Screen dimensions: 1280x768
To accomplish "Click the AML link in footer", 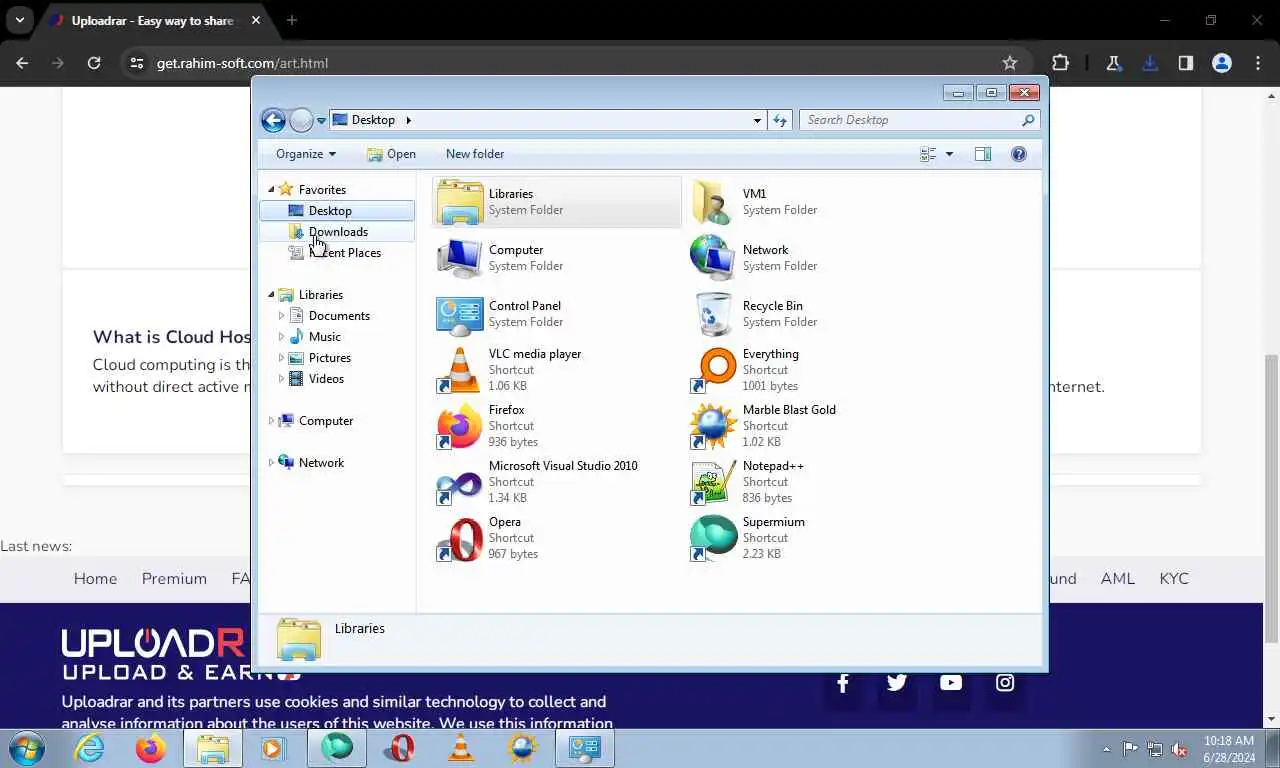I will (1118, 579).
